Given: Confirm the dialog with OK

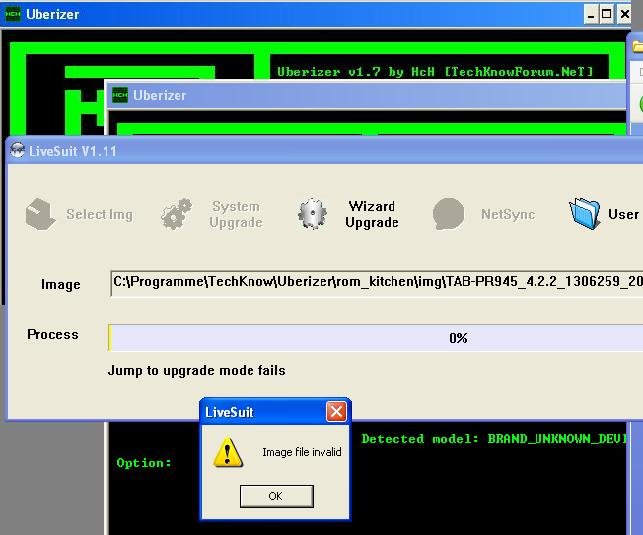Looking at the screenshot, I should click(x=277, y=496).
